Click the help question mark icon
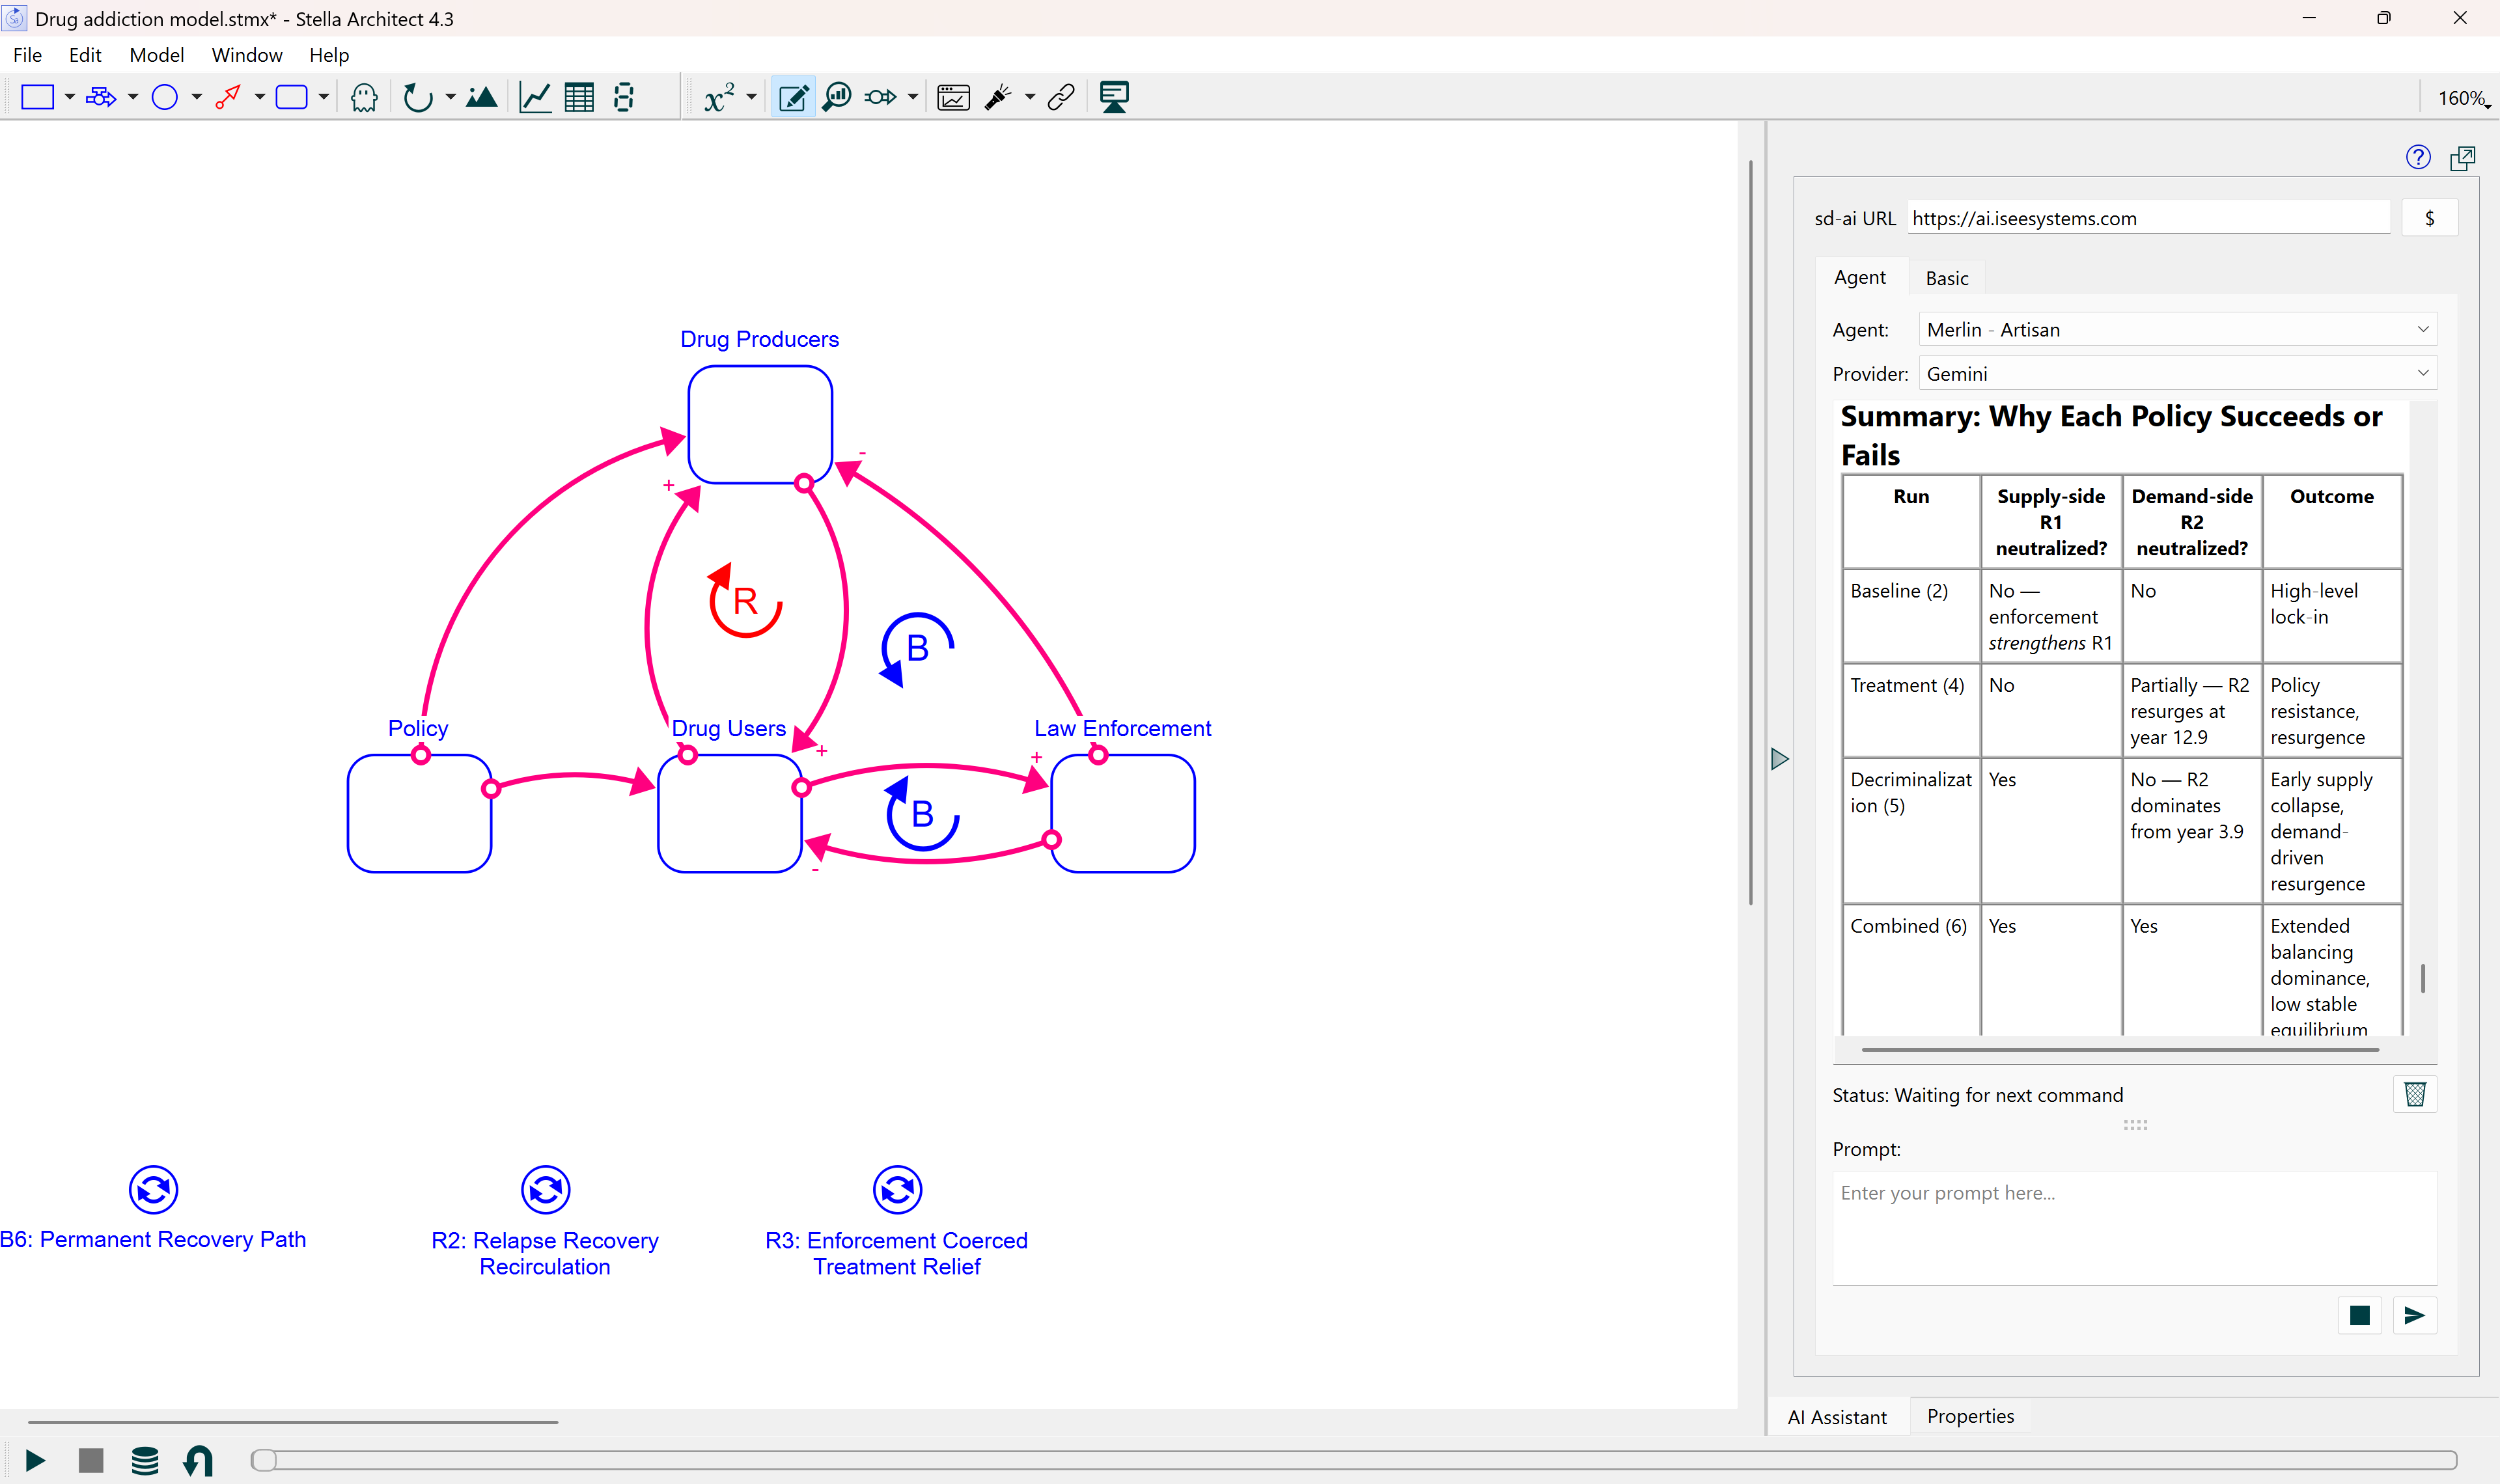 tap(2418, 157)
